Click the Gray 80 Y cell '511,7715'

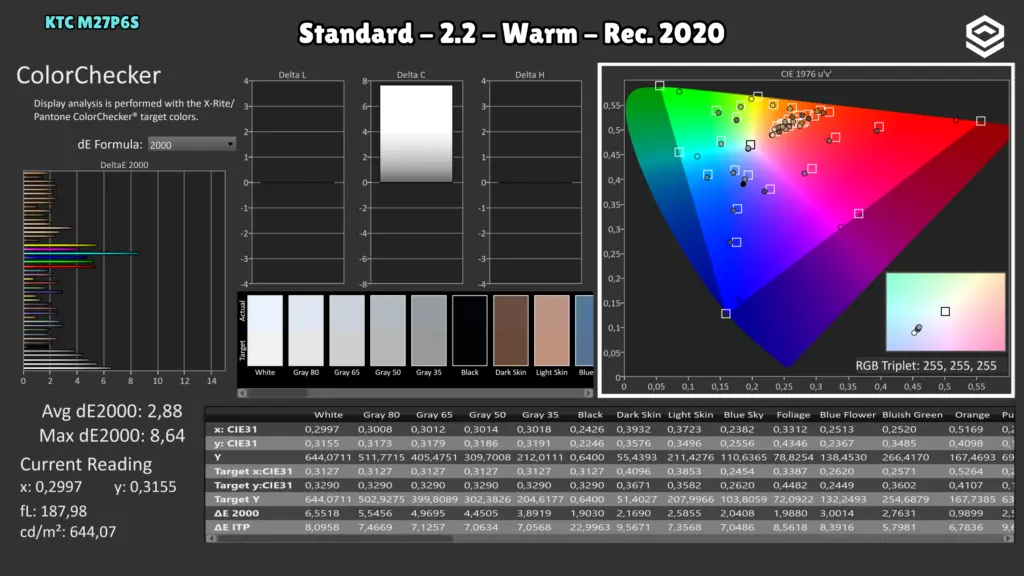click(381, 457)
